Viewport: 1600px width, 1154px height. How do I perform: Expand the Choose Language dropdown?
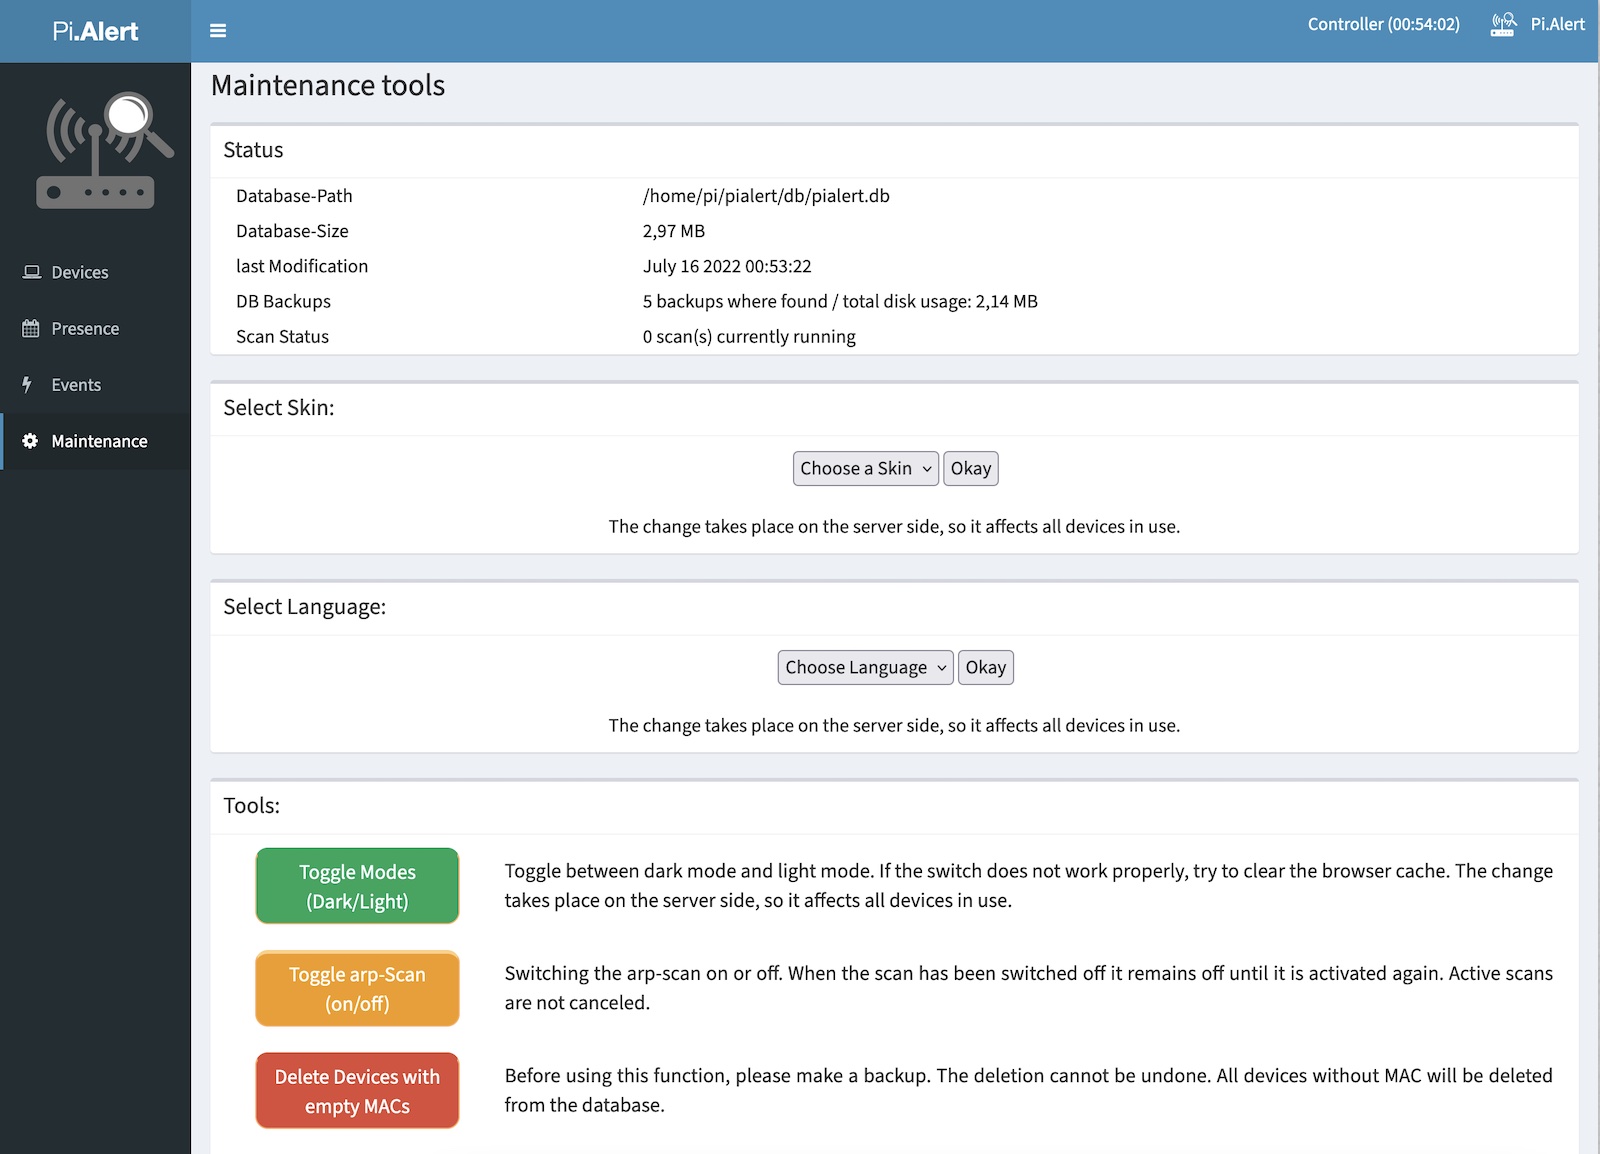pyautogui.click(x=865, y=668)
